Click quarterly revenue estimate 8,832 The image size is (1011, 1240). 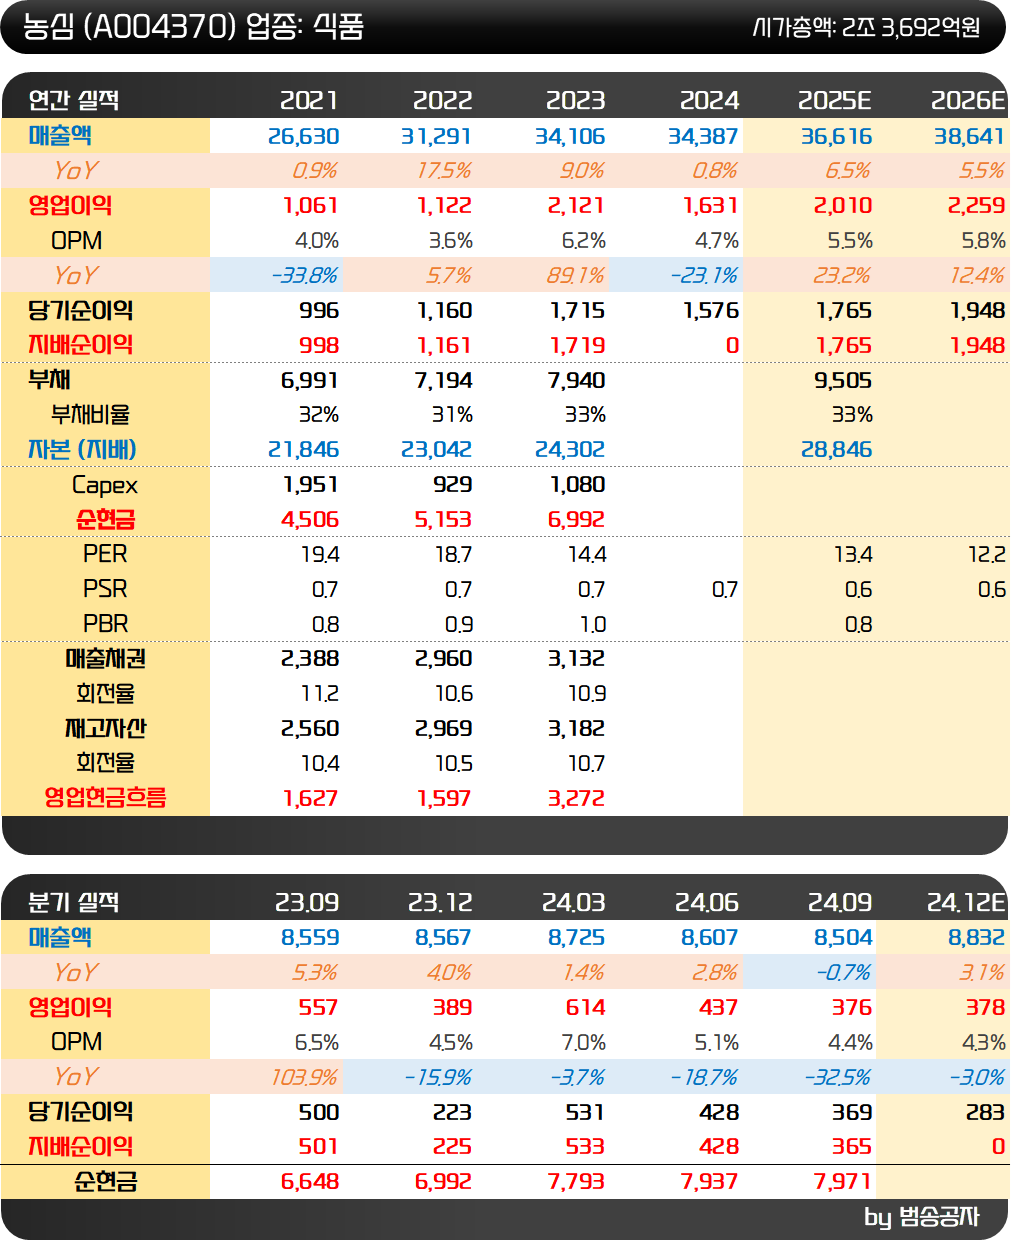(977, 938)
